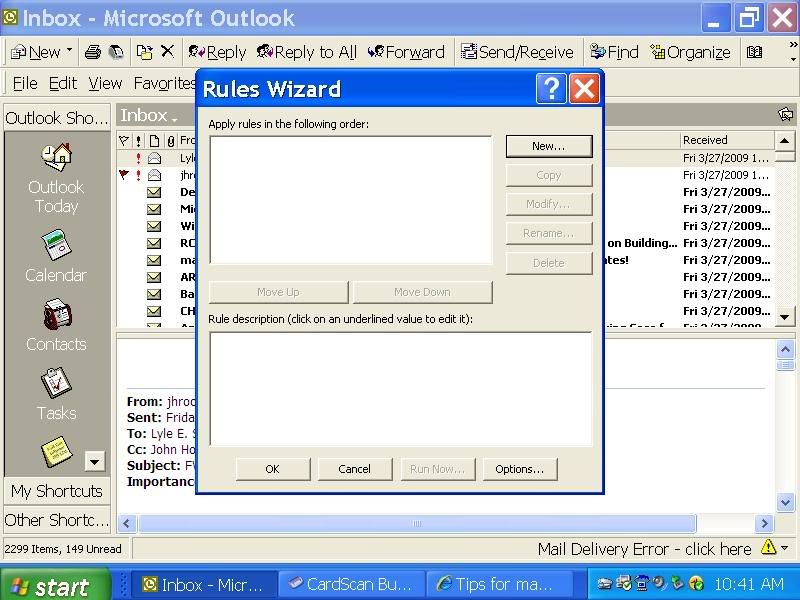Click the Move Up button
The image size is (800, 600).
279,292
